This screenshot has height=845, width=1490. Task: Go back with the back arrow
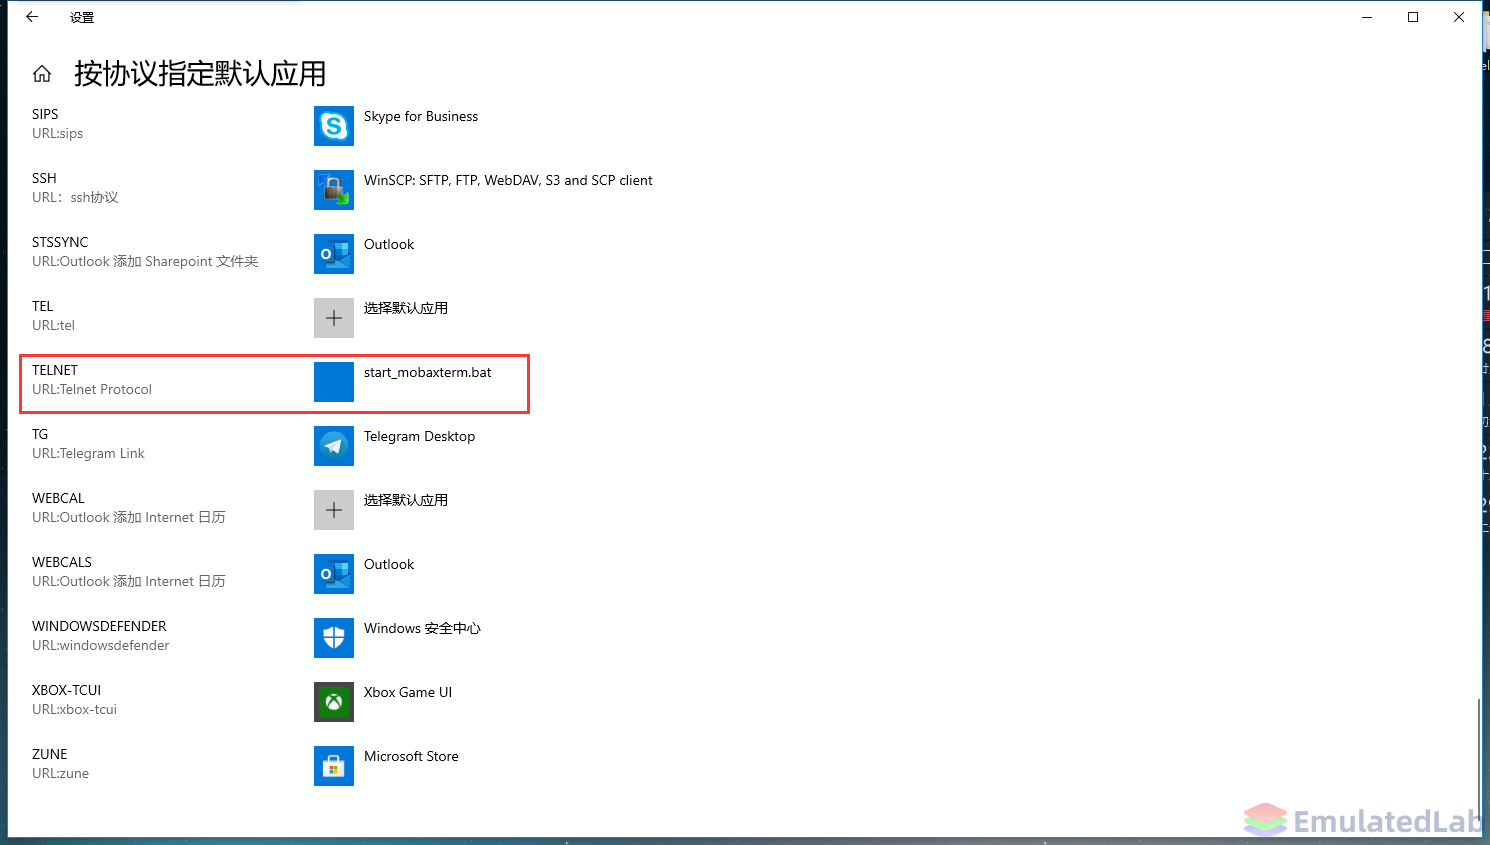click(32, 17)
